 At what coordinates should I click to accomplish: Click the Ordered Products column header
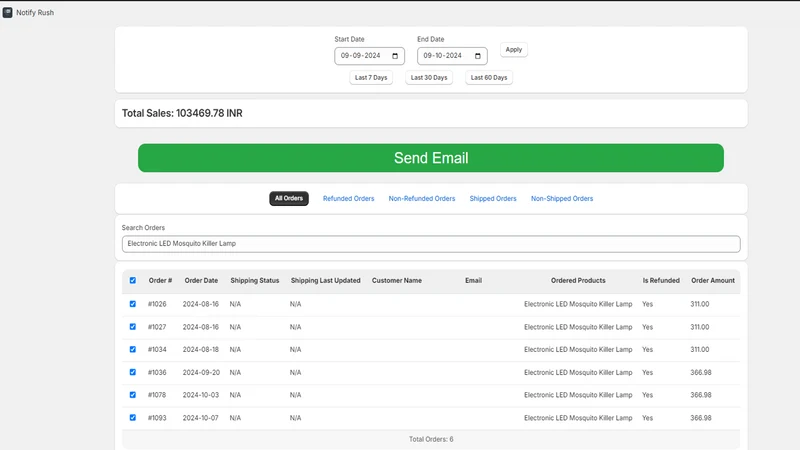(x=578, y=281)
